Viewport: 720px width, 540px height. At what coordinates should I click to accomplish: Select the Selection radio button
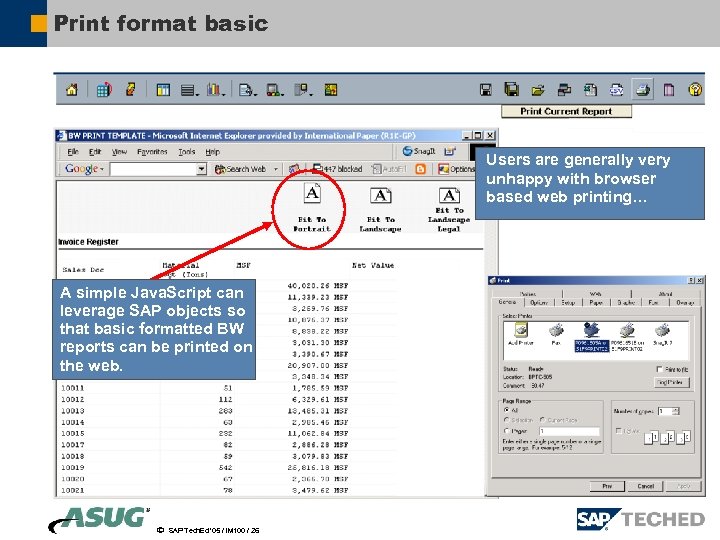coord(506,420)
